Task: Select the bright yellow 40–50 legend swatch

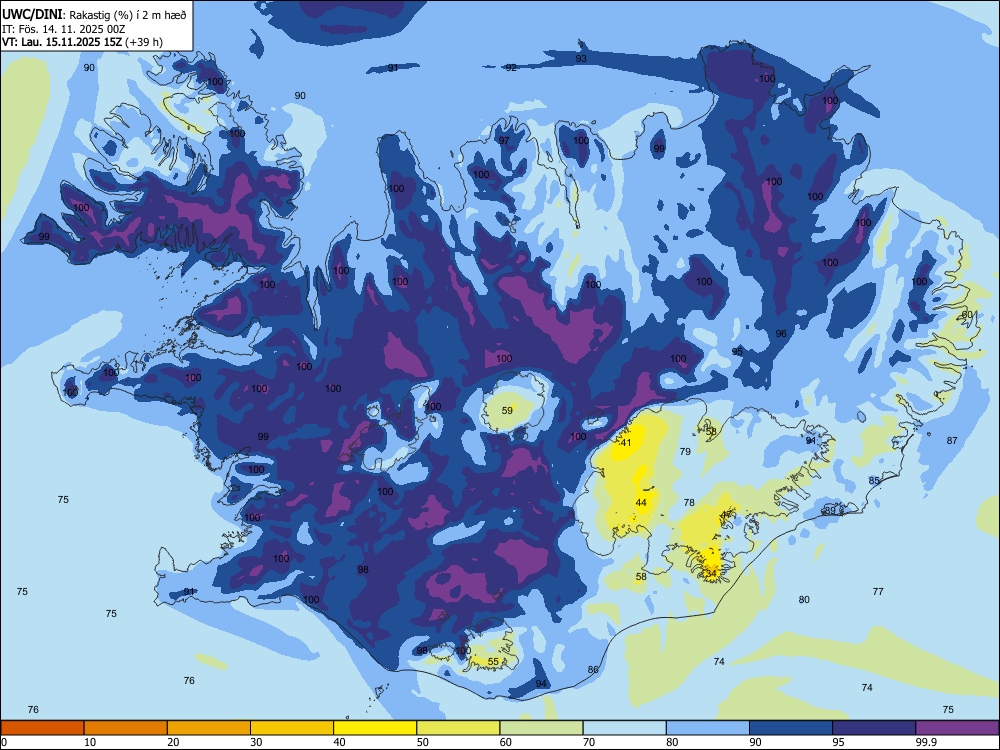Action: [x=375, y=728]
